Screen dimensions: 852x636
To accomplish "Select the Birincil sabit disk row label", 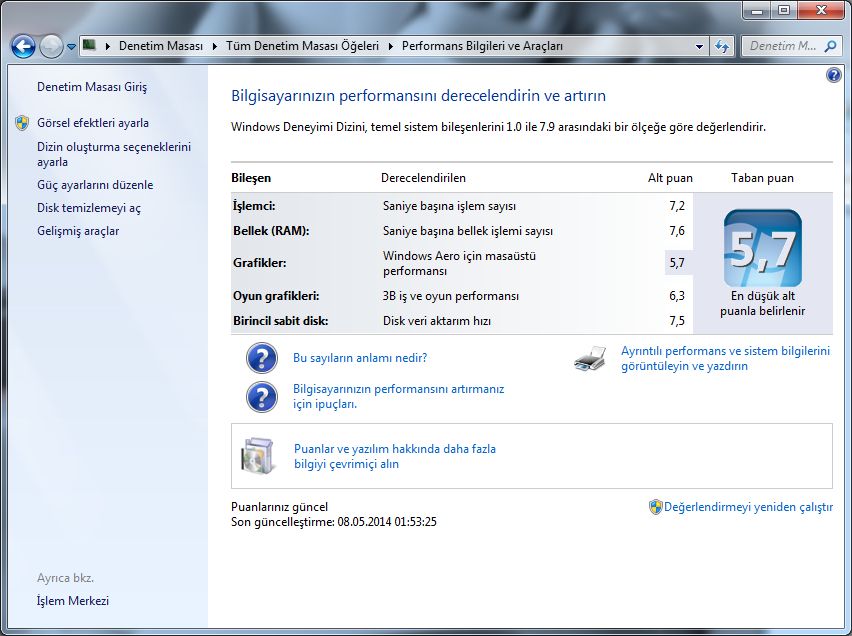I will click(x=280, y=321).
